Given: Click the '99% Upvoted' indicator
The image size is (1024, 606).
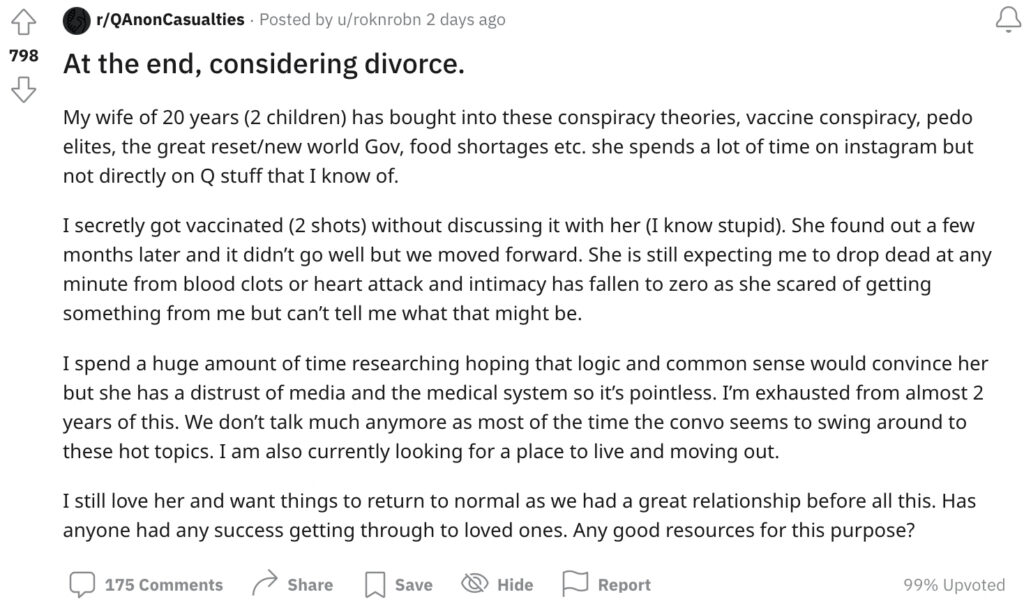Looking at the screenshot, I should click(954, 585).
